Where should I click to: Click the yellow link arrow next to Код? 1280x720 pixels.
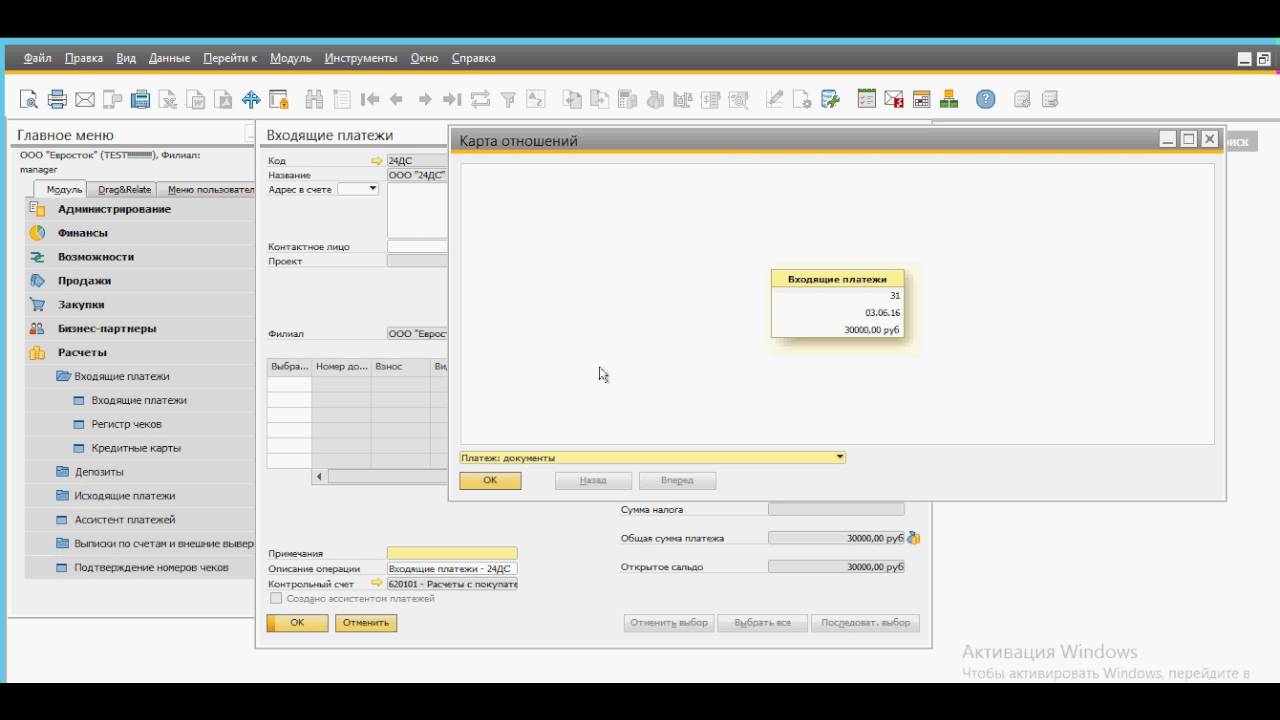click(x=377, y=161)
